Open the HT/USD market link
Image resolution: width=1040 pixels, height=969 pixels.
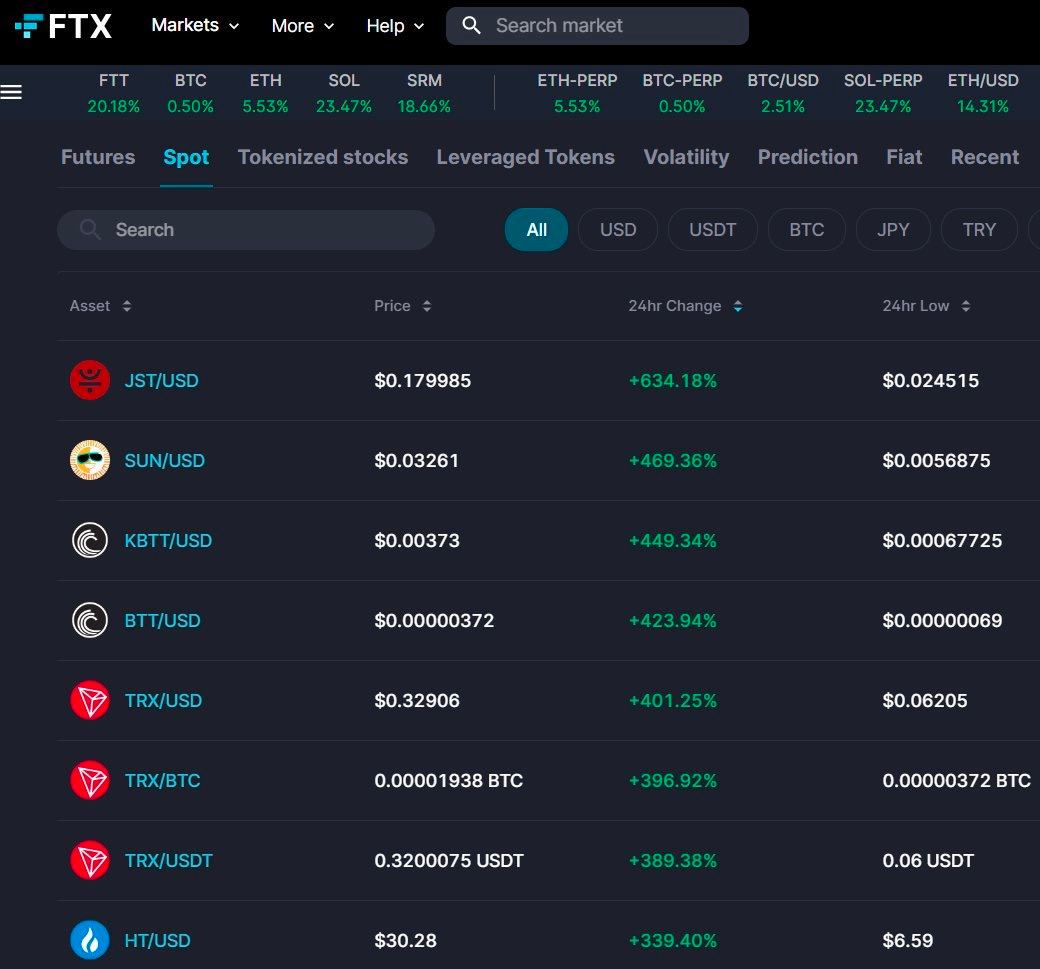pyautogui.click(x=157, y=940)
